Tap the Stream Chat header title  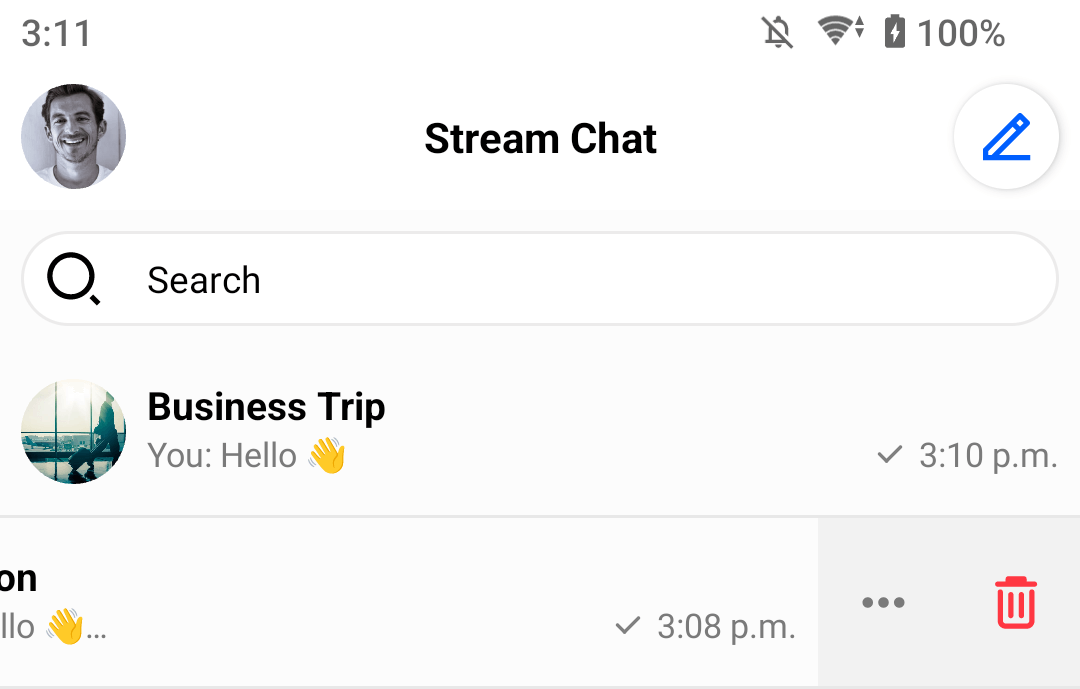click(540, 138)
